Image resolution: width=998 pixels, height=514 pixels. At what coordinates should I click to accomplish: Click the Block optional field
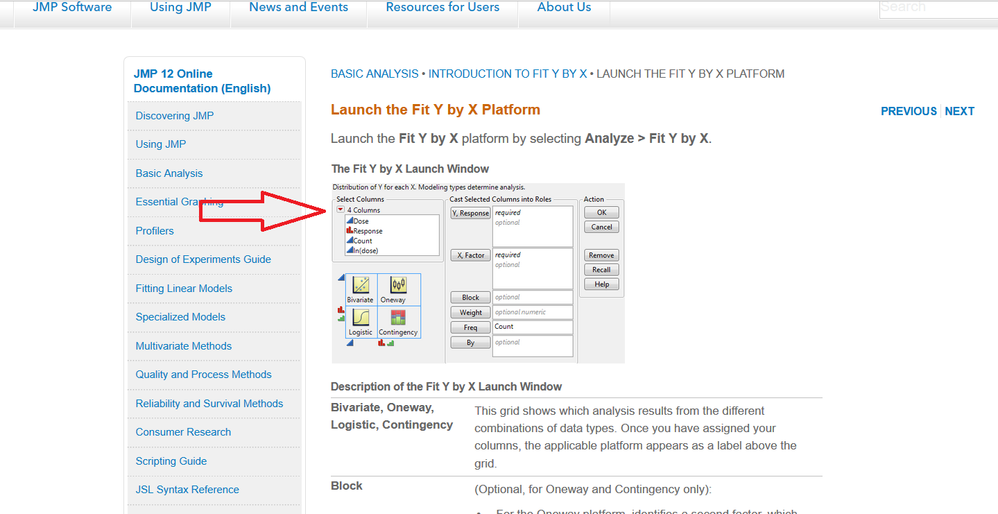pyautogui.click(x=533, y=297)
